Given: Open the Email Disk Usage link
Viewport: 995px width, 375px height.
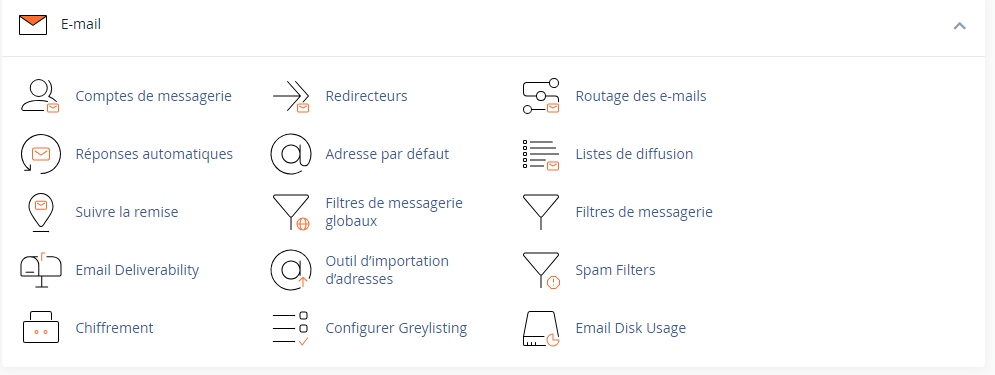Looking at the screenshot, I should tap(631, 328).
